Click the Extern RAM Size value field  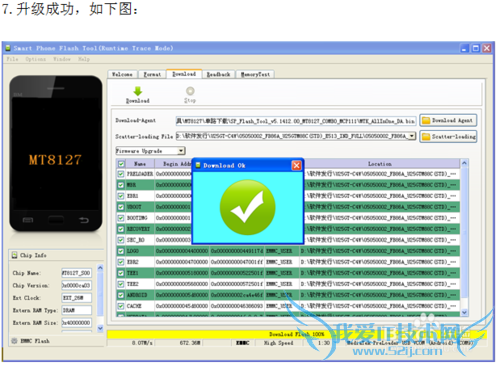point(76,322)
